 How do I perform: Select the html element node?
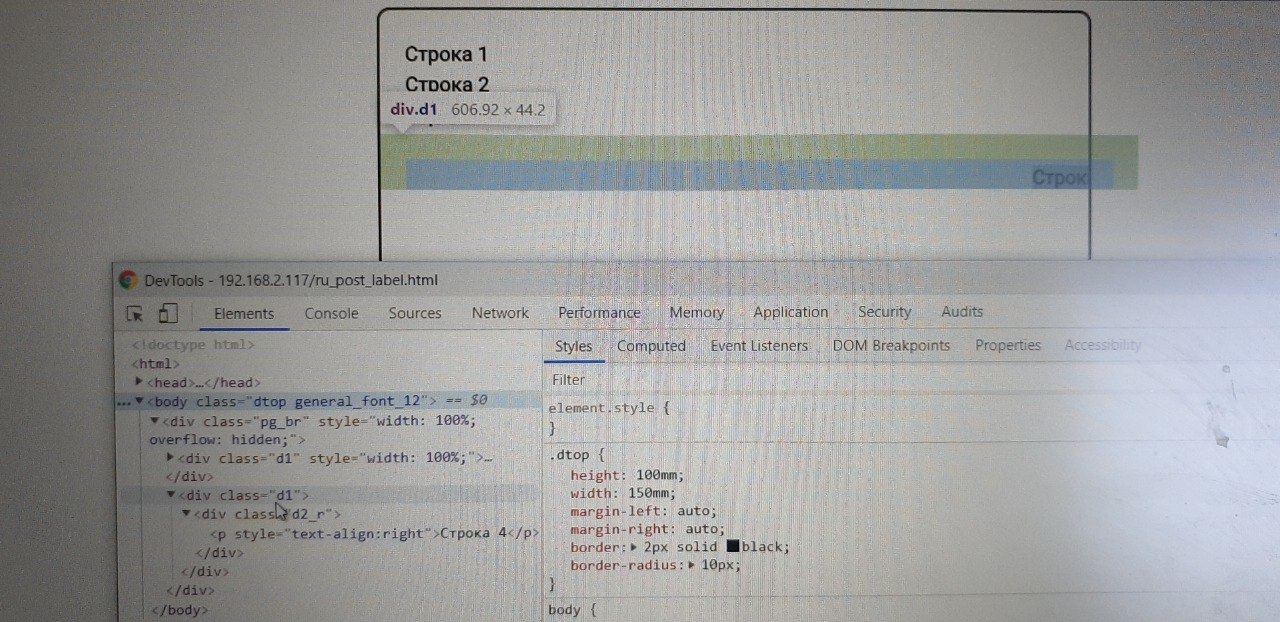click(x=156, y=364)
